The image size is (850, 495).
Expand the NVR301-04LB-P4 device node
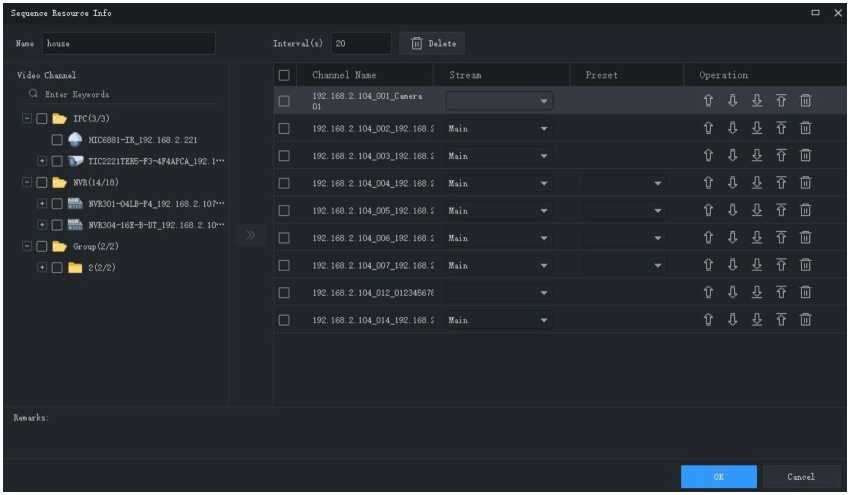click(x=41, y=203)
